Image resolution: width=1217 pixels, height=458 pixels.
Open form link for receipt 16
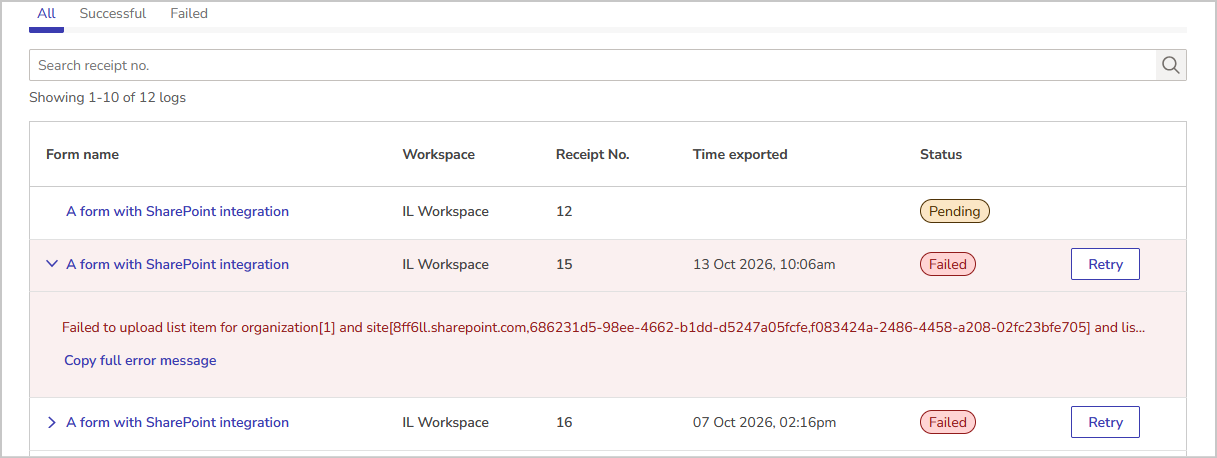[x=177, y=423]
